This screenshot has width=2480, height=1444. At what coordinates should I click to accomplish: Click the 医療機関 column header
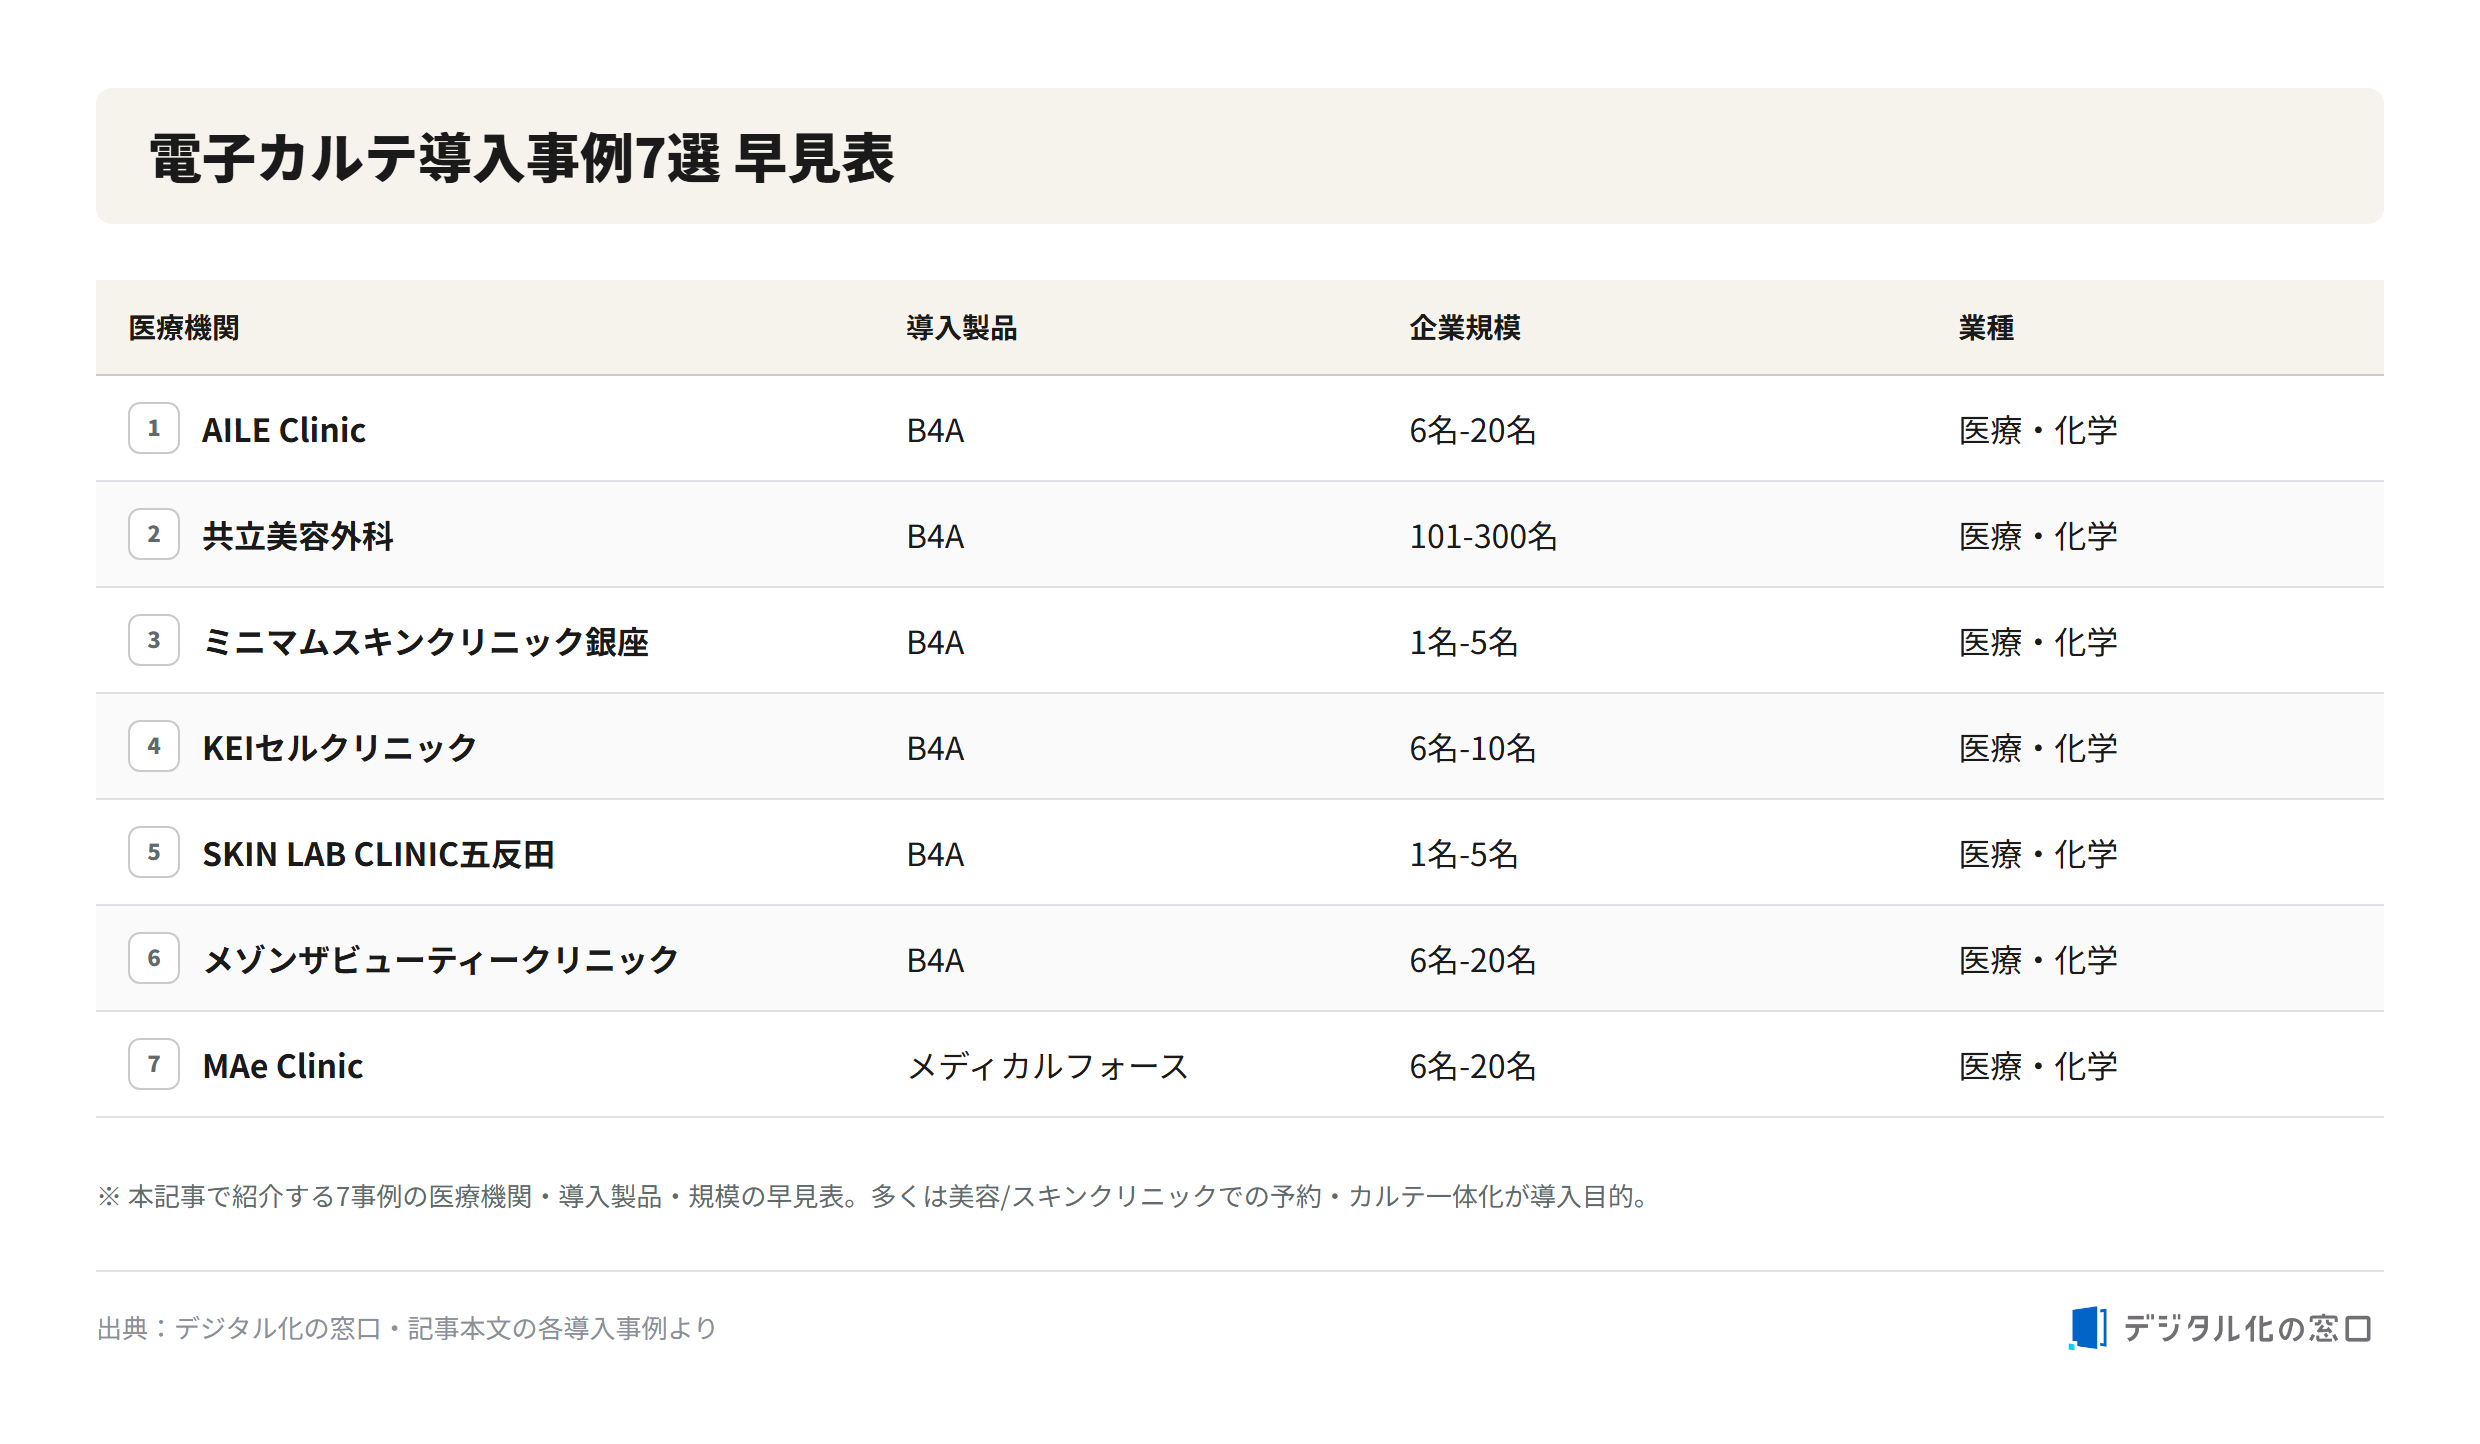[x=184, y=328]
